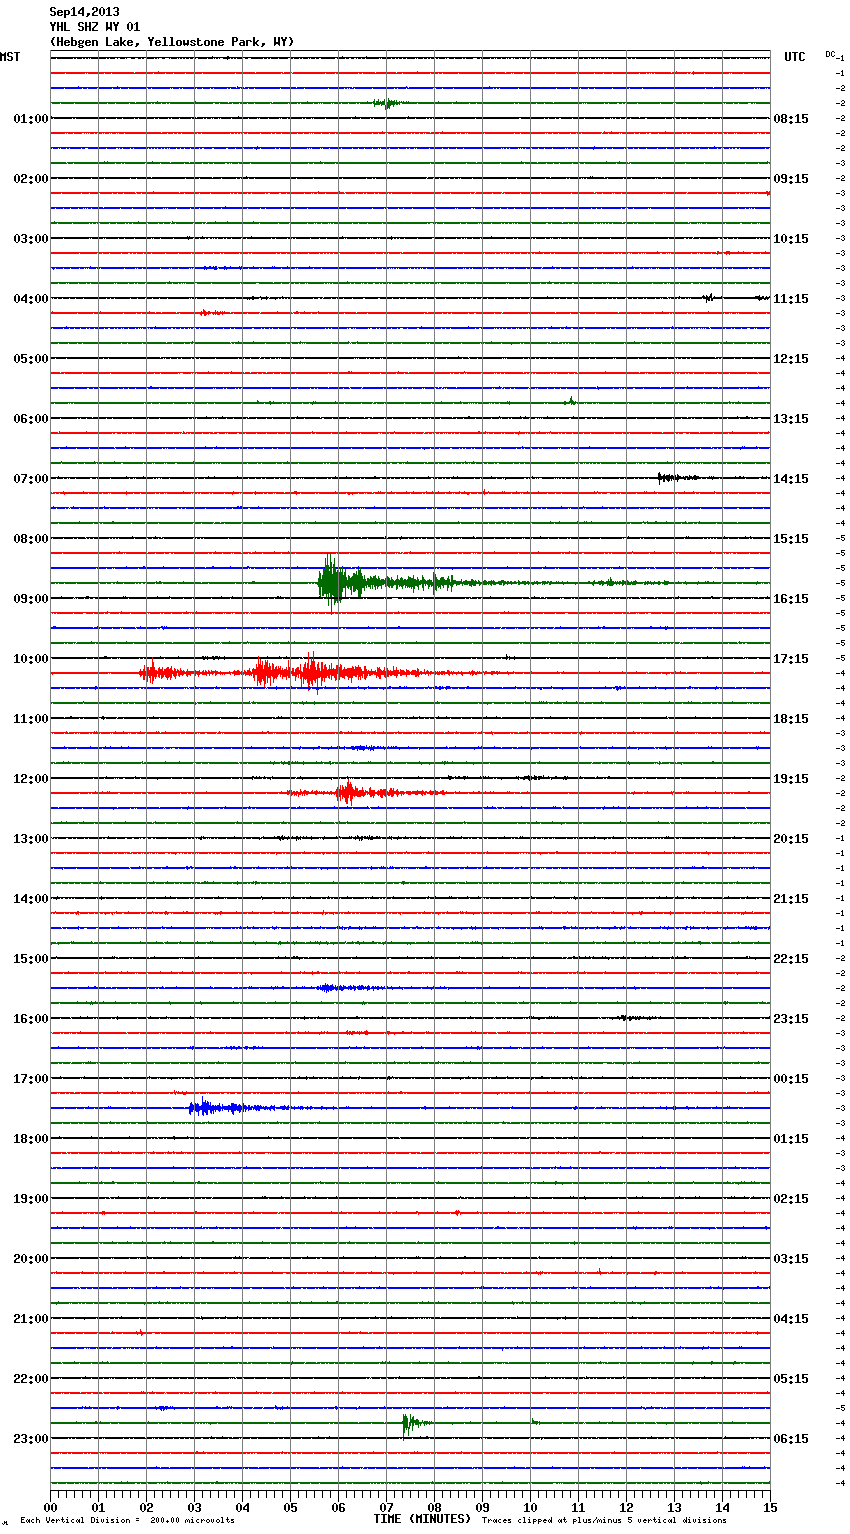
Task: Click the 17:00 MST hour label
Action: click(x=31, y=1079)
